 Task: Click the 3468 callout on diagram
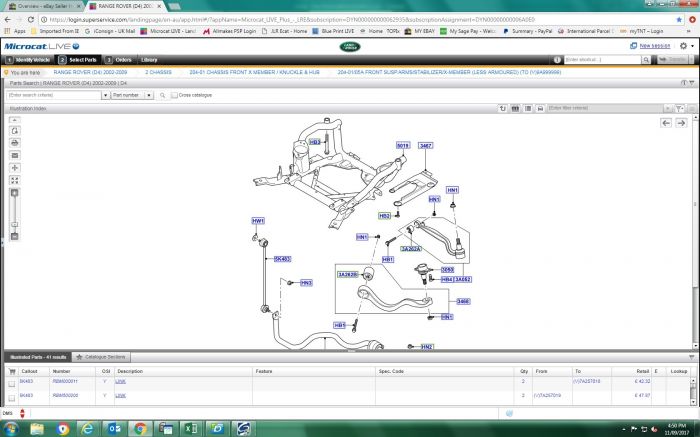point(463,302)
